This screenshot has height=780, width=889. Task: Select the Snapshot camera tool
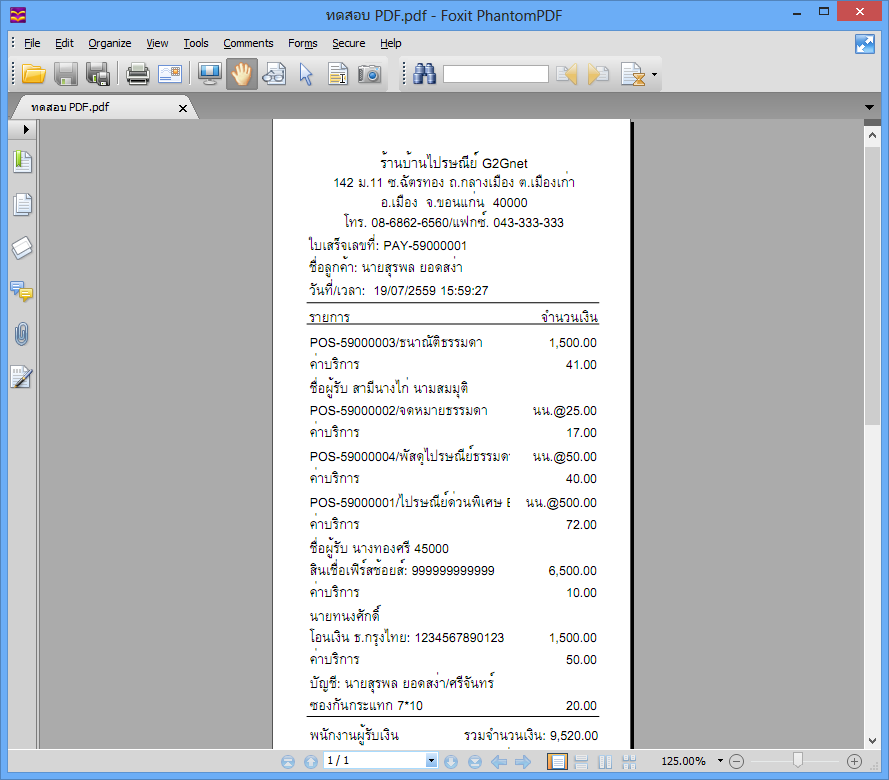pyautogui.click(x=369, y=74)
